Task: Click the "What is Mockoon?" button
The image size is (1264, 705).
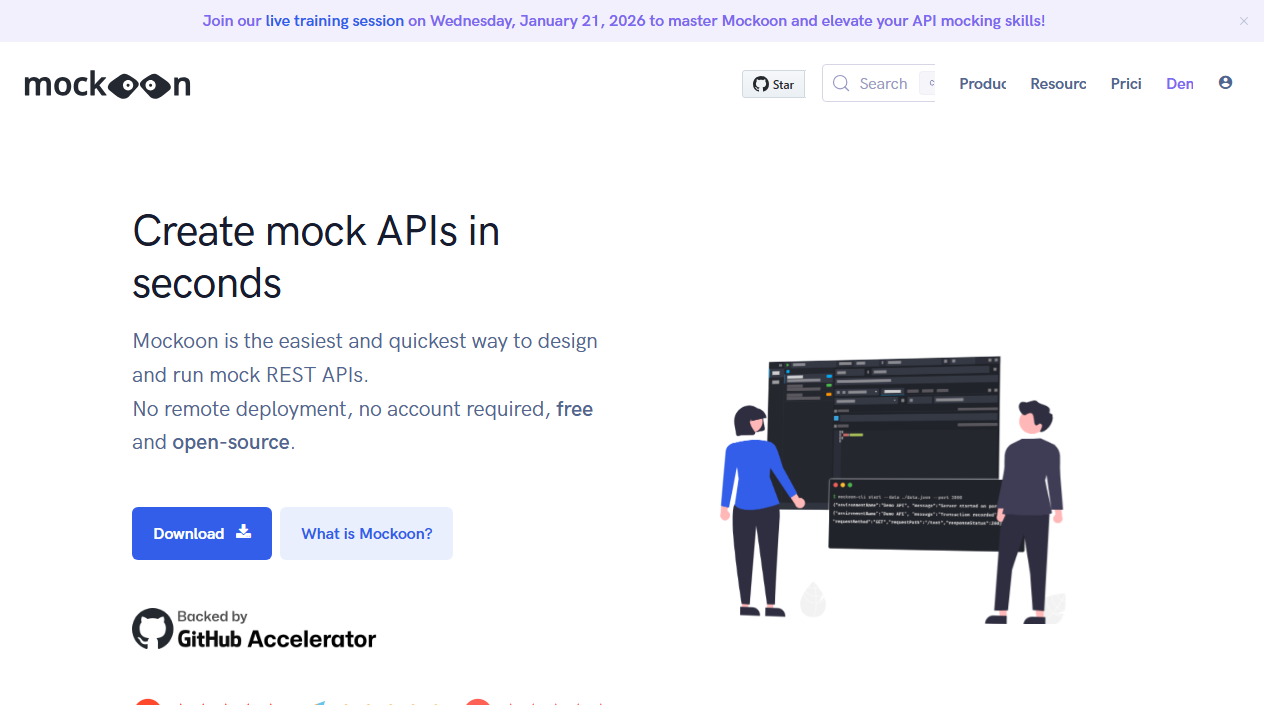Action: (x=366, y=533)
